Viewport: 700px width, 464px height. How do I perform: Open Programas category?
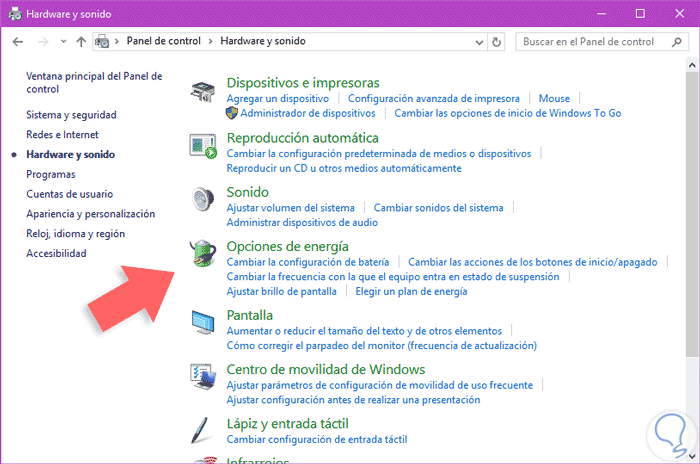(51, 174)
